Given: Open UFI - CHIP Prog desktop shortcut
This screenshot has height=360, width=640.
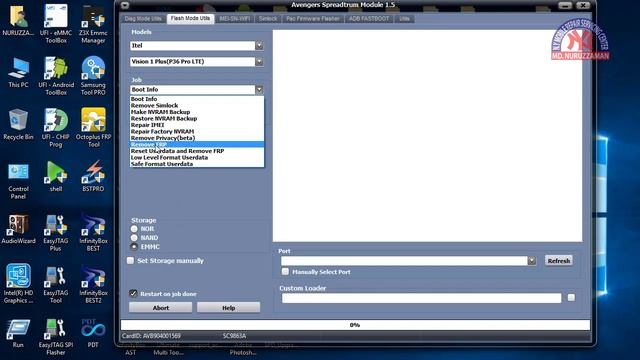Looking at the screenshot, I should (56, 128).
